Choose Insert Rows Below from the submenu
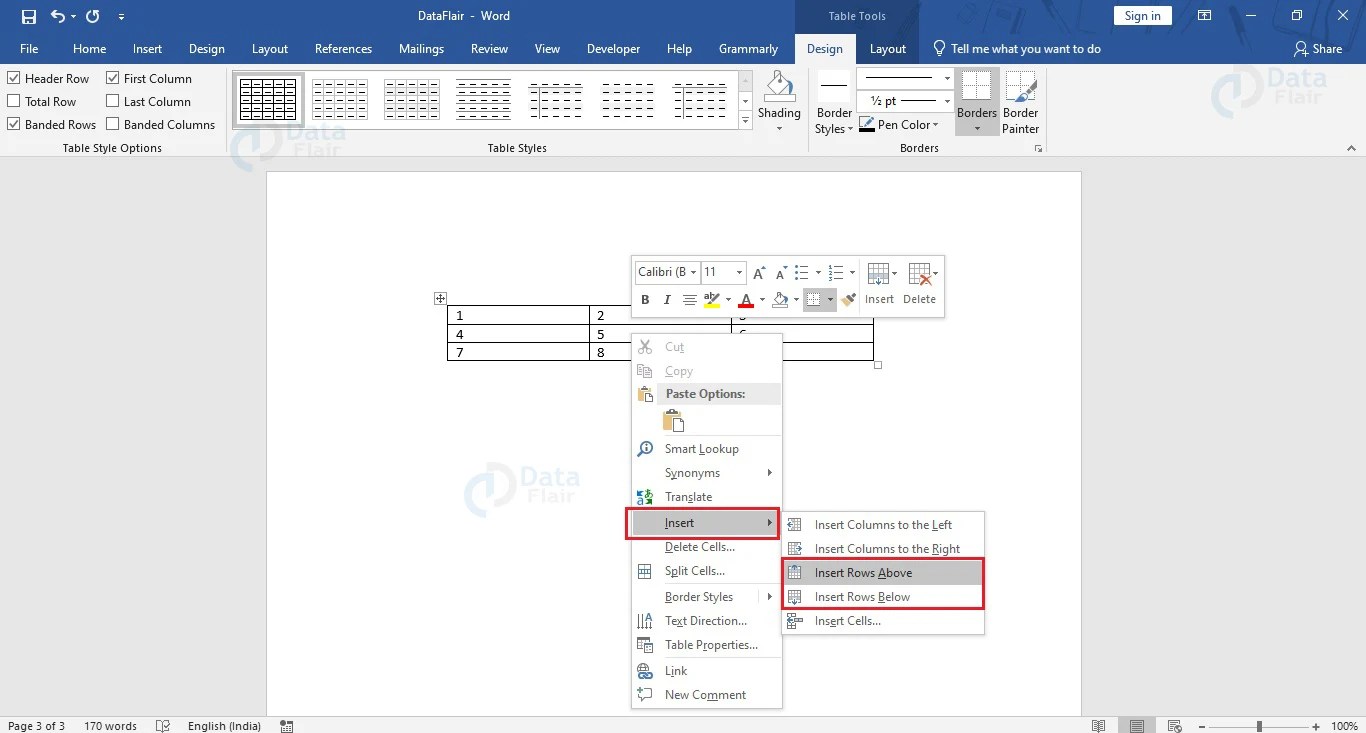 click(862, 596)
